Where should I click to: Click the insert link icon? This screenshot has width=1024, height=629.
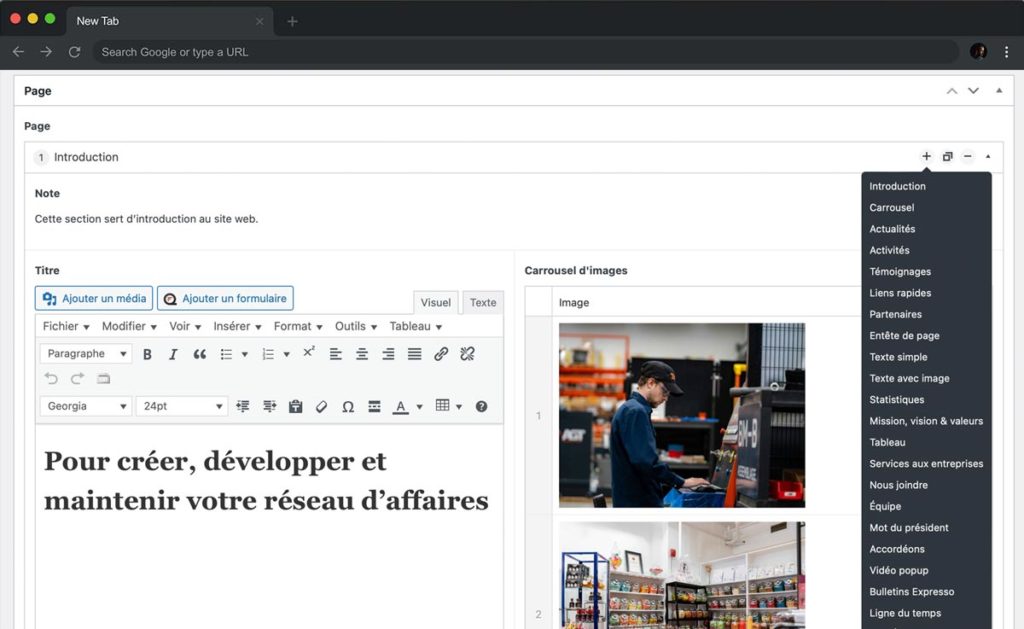point(441,354)
